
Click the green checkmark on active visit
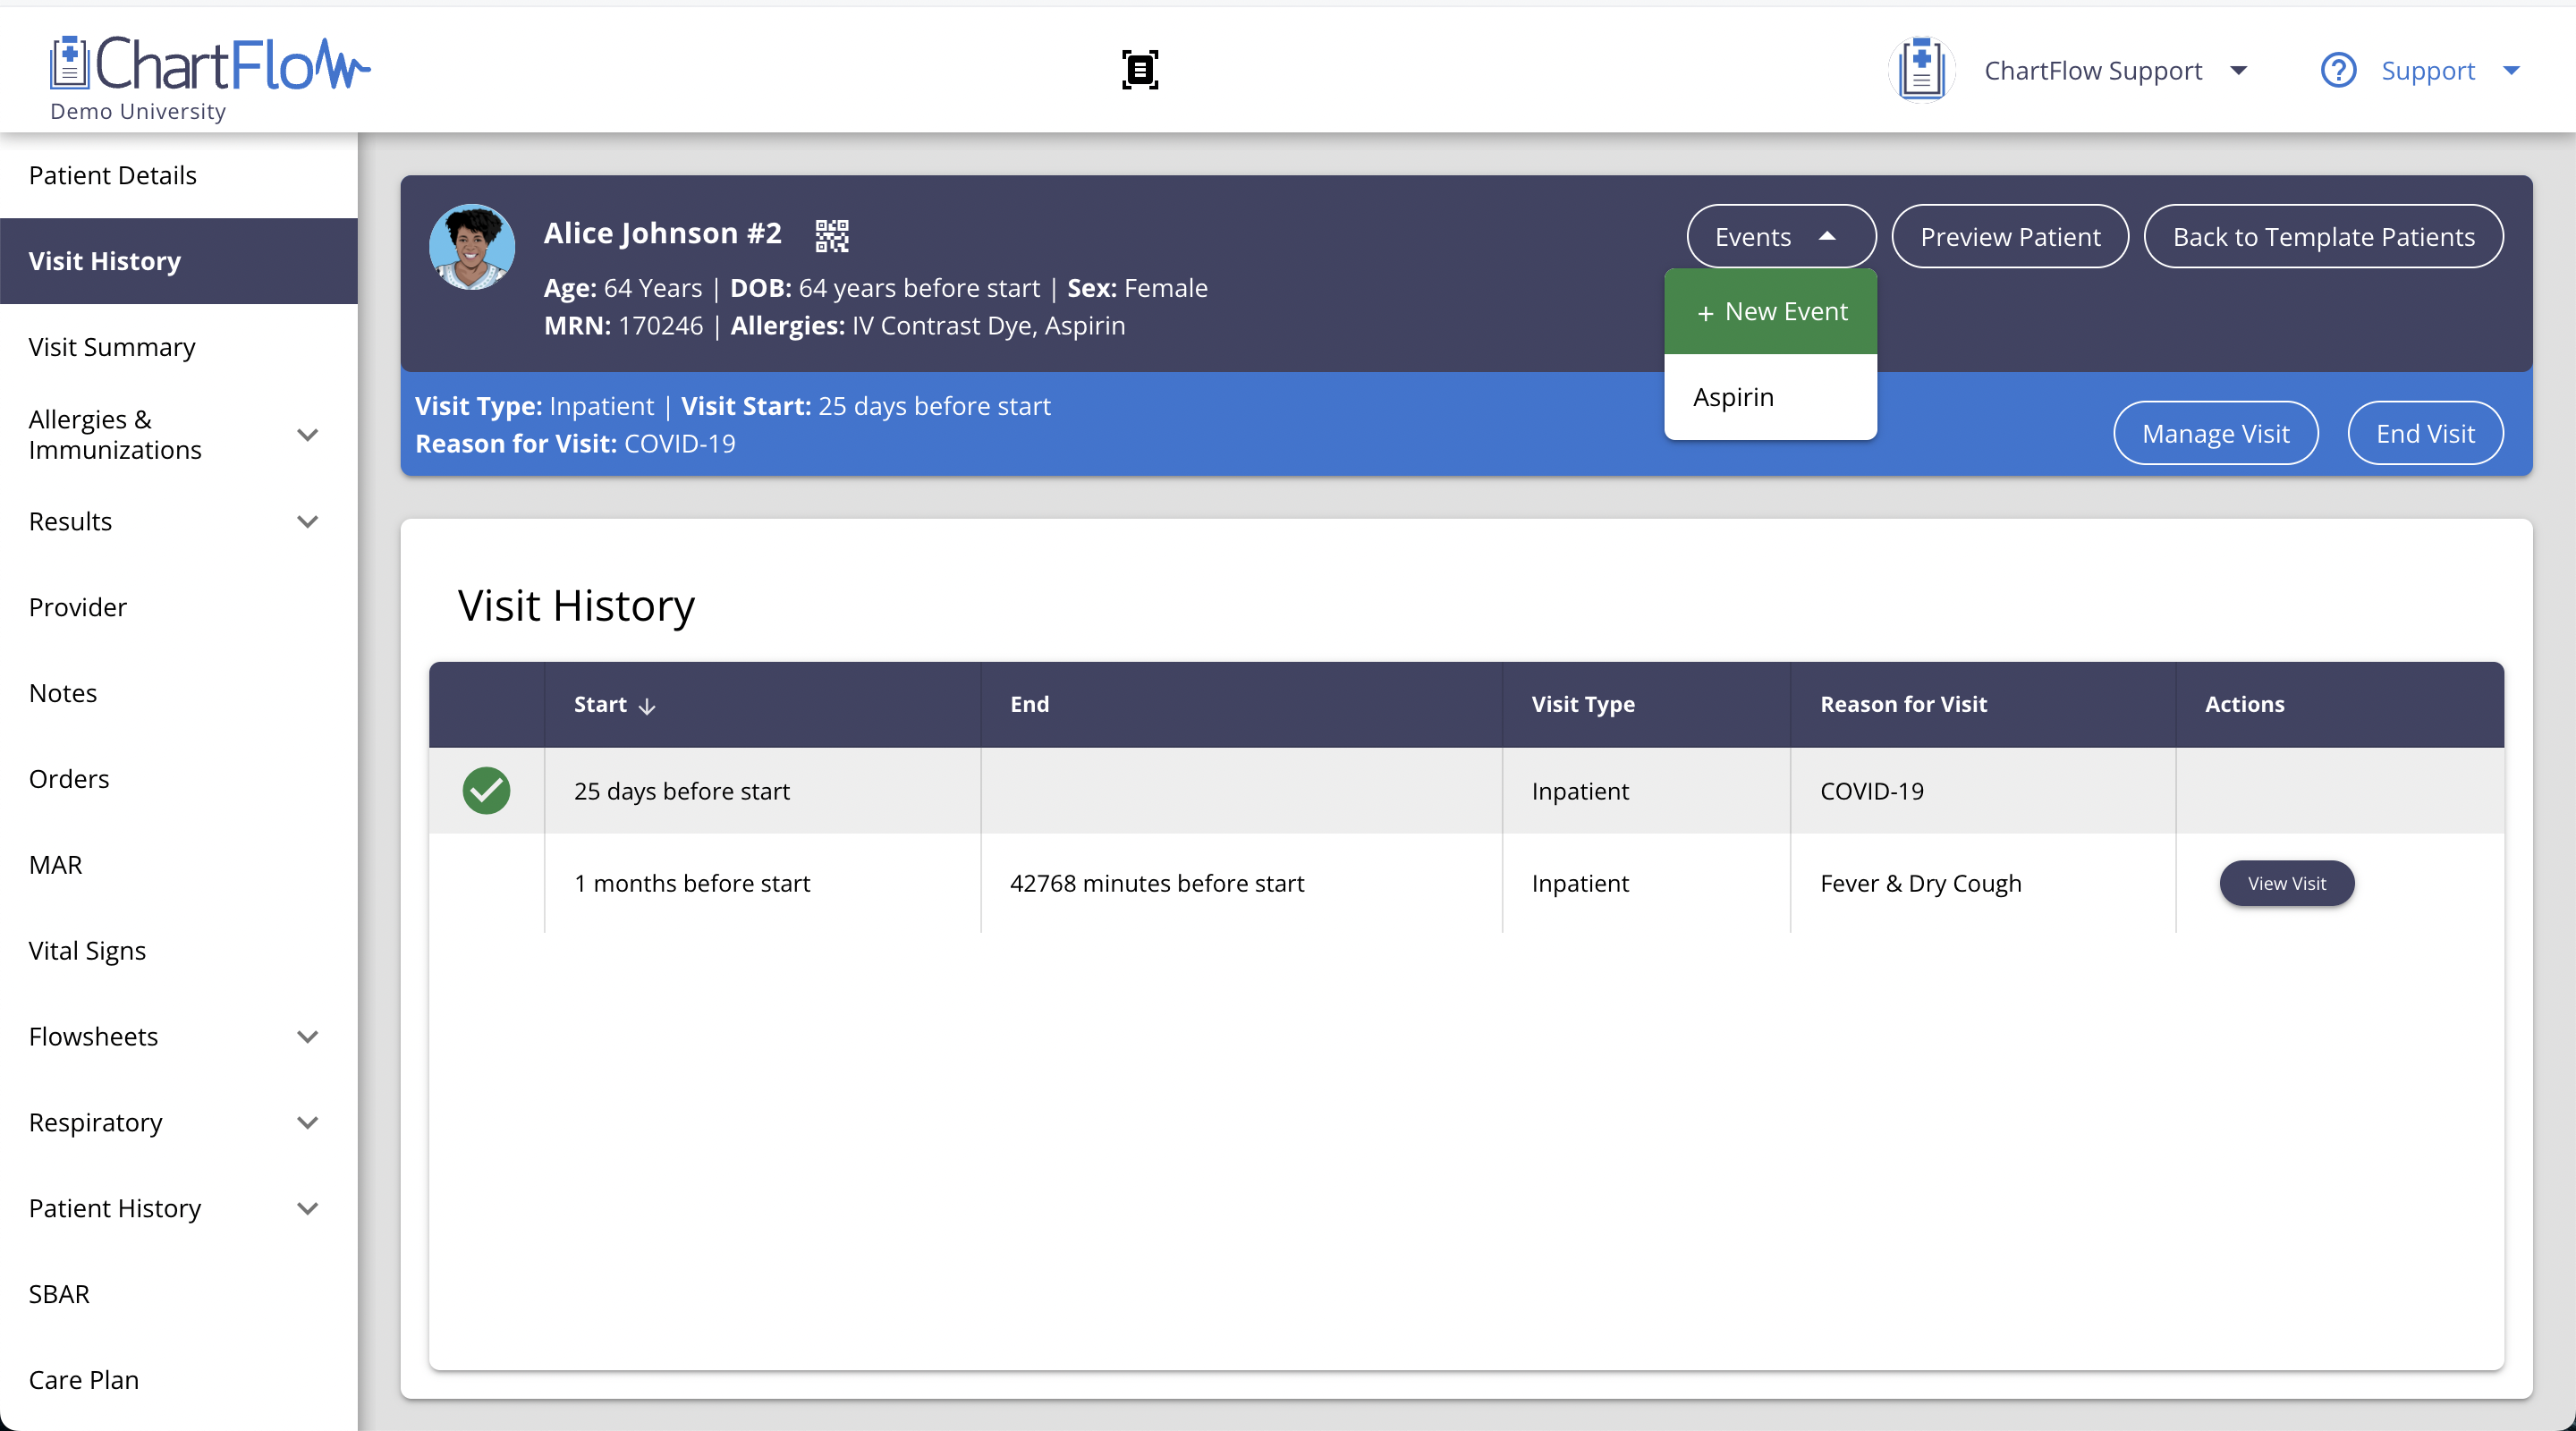coord(486,791)
